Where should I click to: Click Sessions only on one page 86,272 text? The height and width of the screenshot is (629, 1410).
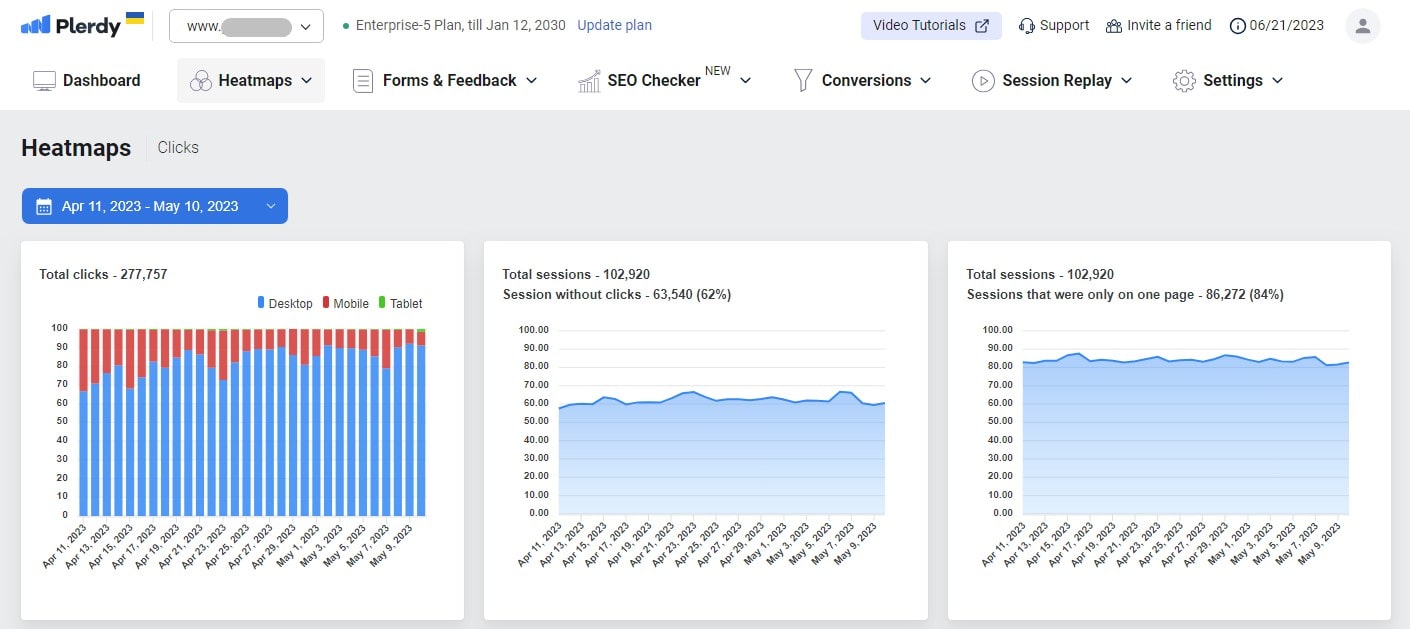[1125, 295]
